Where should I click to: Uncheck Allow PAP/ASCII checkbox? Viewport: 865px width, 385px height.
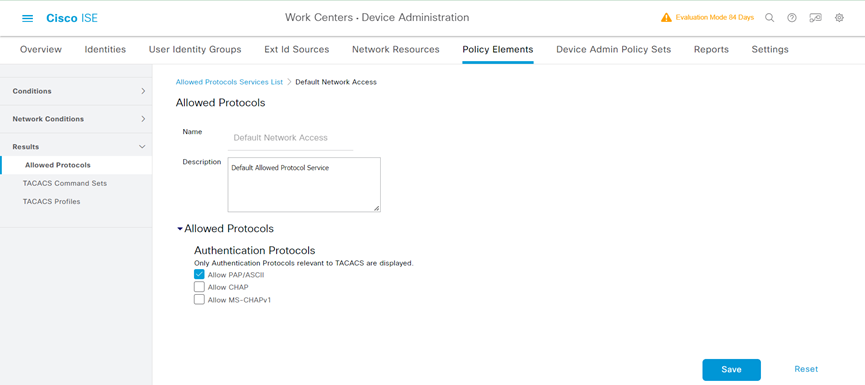[199, 274]
